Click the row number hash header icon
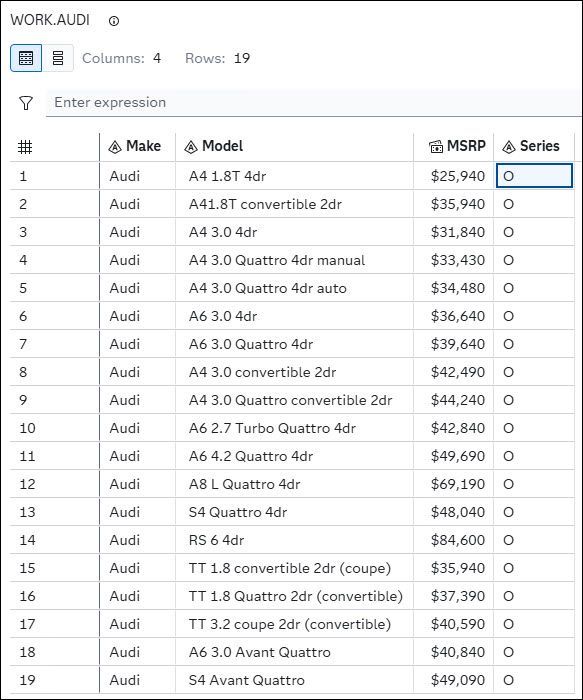 coord(25,146)
